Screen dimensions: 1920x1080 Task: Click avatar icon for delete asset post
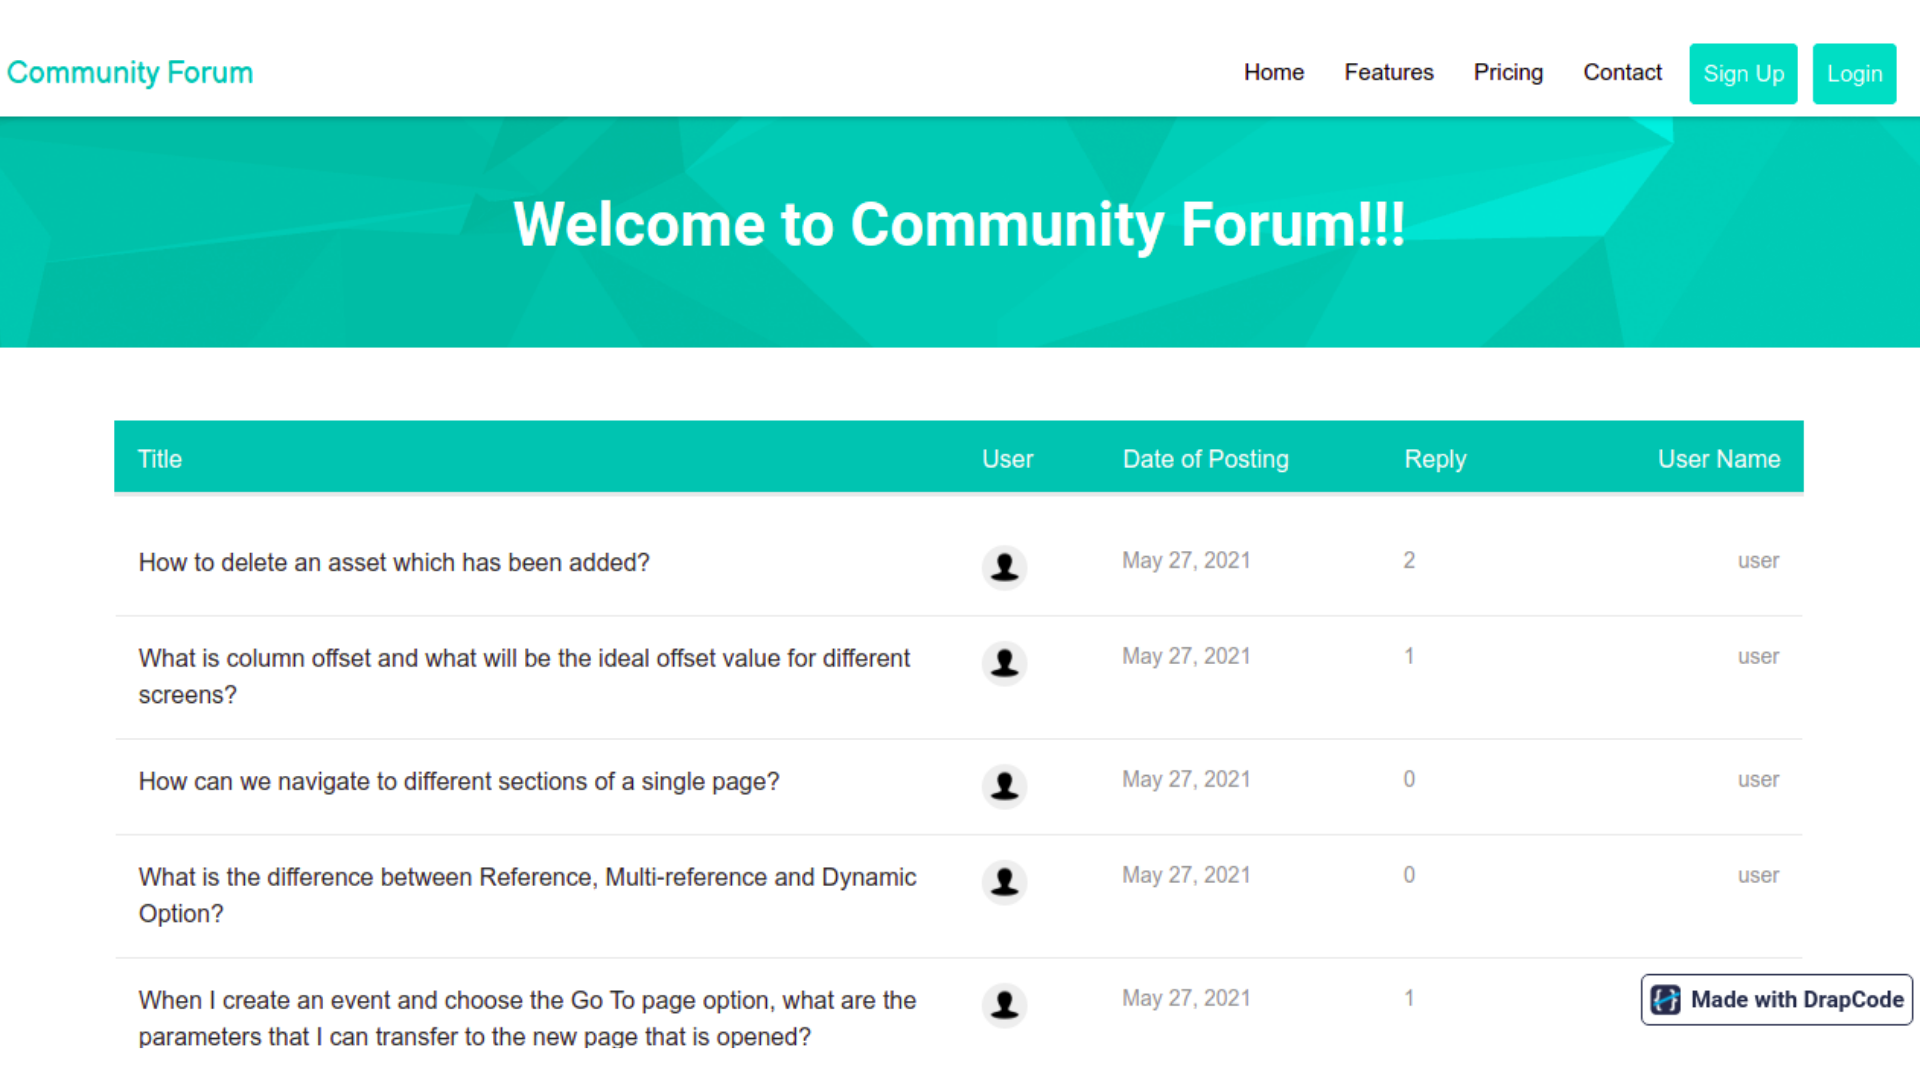click(x=1004, y=567)
